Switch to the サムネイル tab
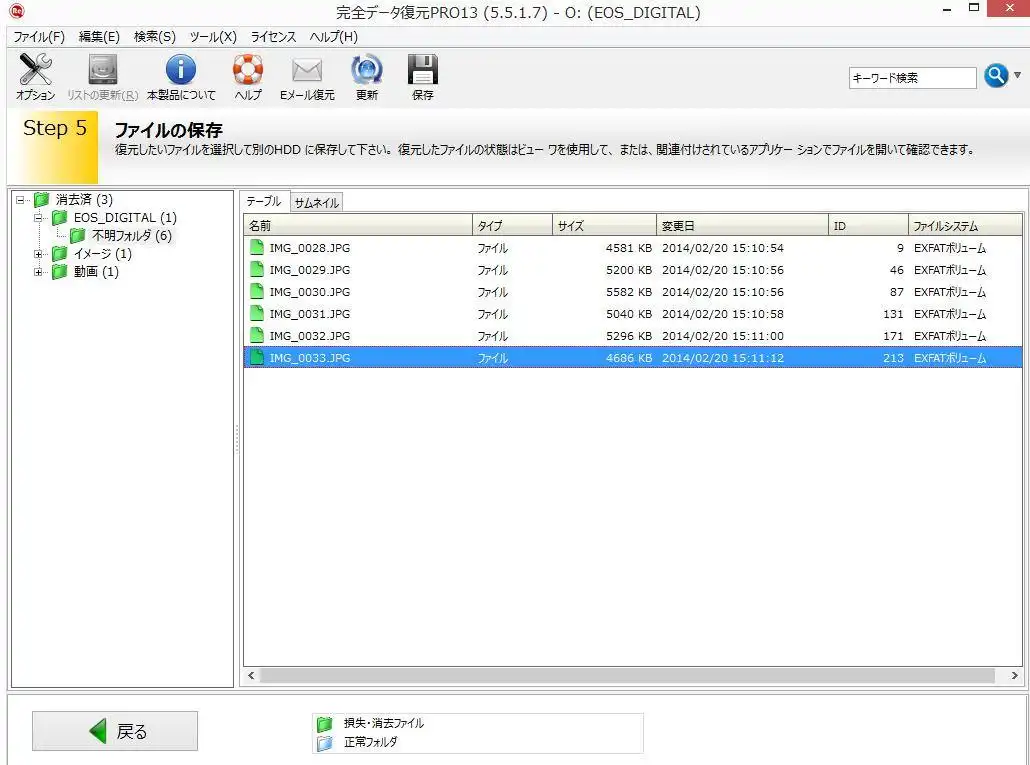The height and width of the screenshot is (765, 1030). pos(316,203)
